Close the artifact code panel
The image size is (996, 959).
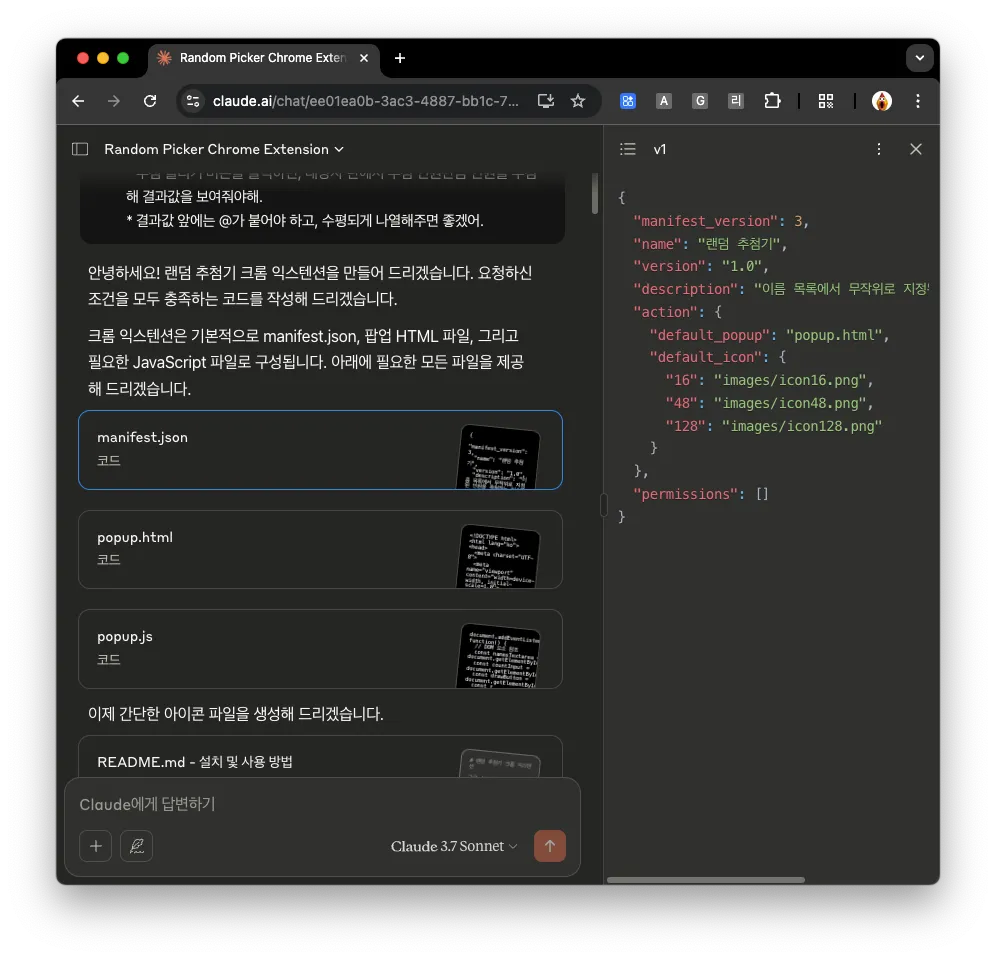[x=915, y=149]
